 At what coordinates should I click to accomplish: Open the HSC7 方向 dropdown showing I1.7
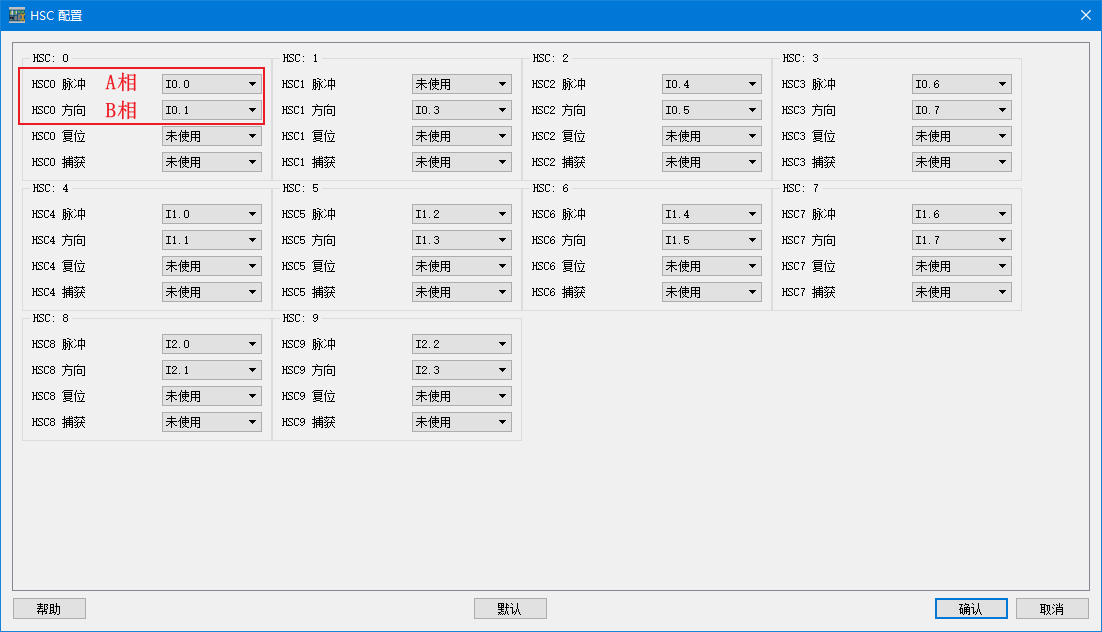pos(962,240)
